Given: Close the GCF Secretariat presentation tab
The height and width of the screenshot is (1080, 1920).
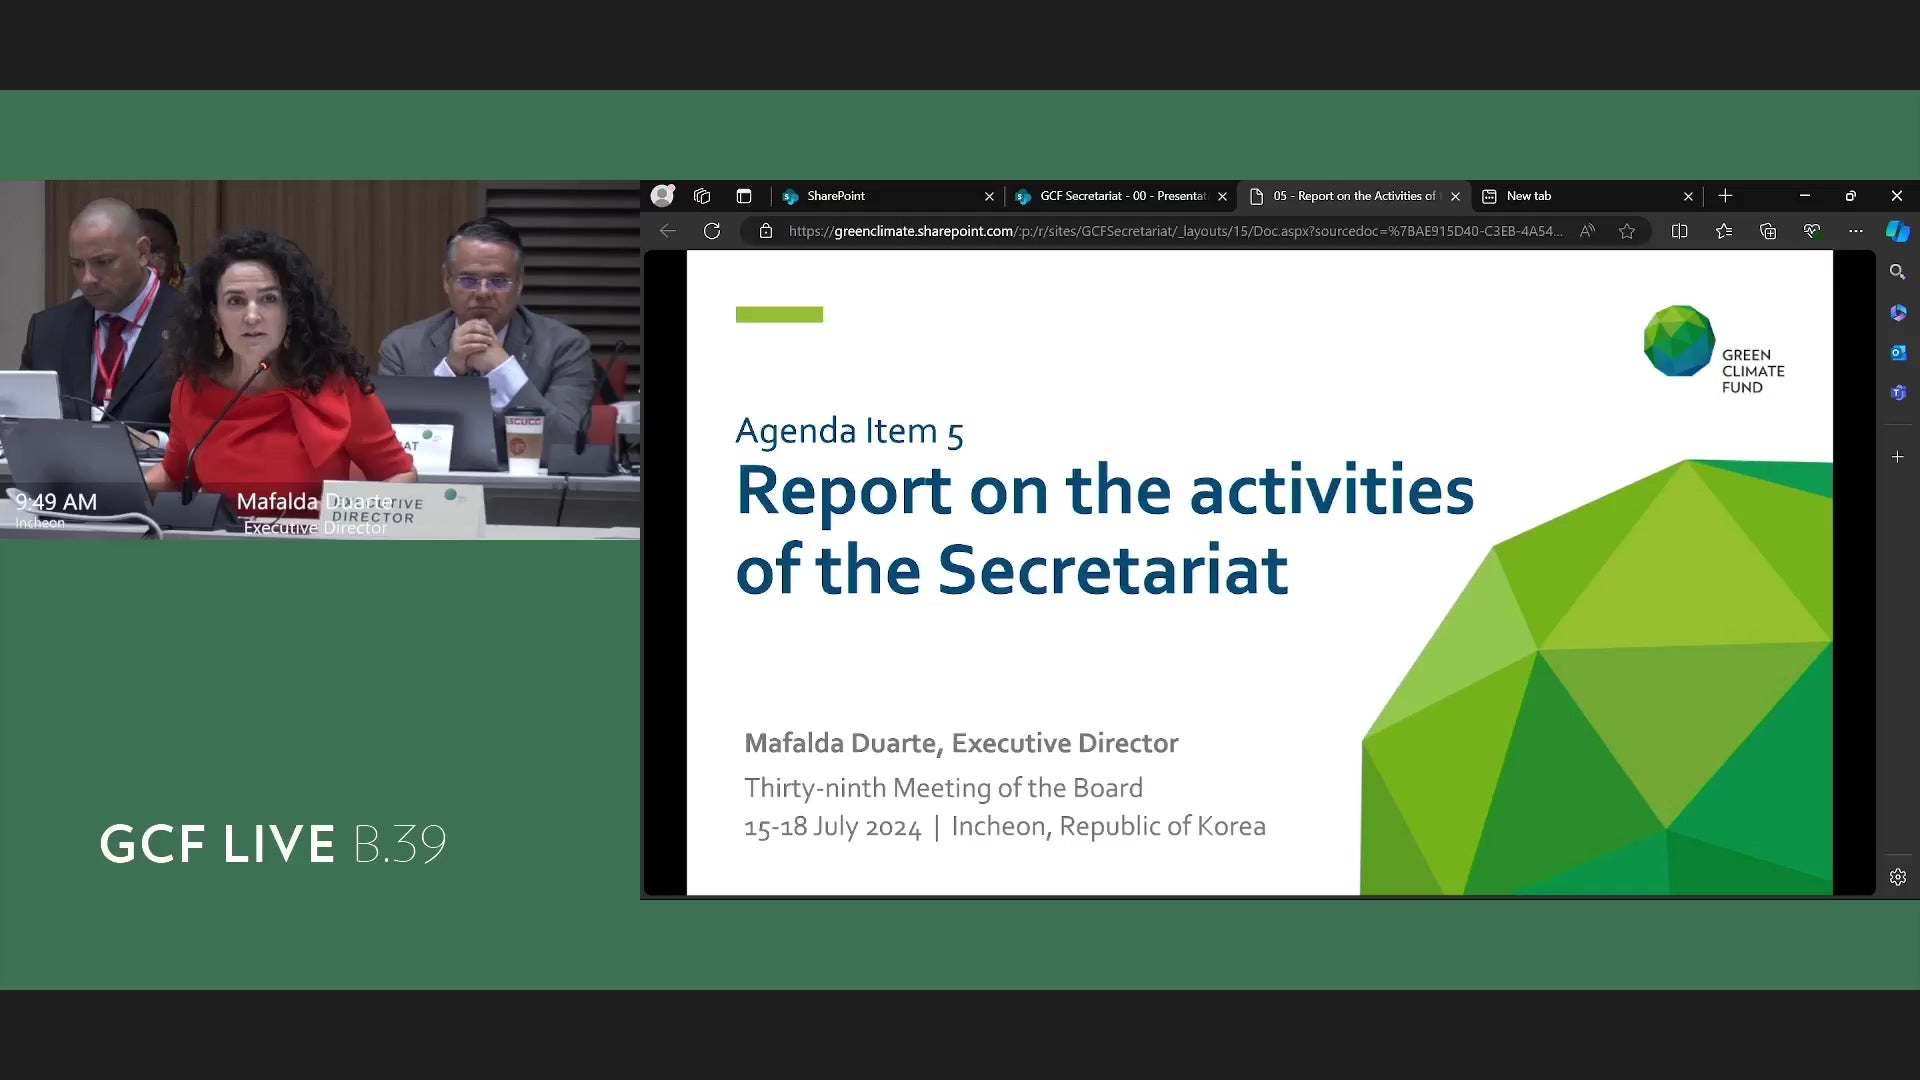Looking at the screenshot, I should [1222, 197].
